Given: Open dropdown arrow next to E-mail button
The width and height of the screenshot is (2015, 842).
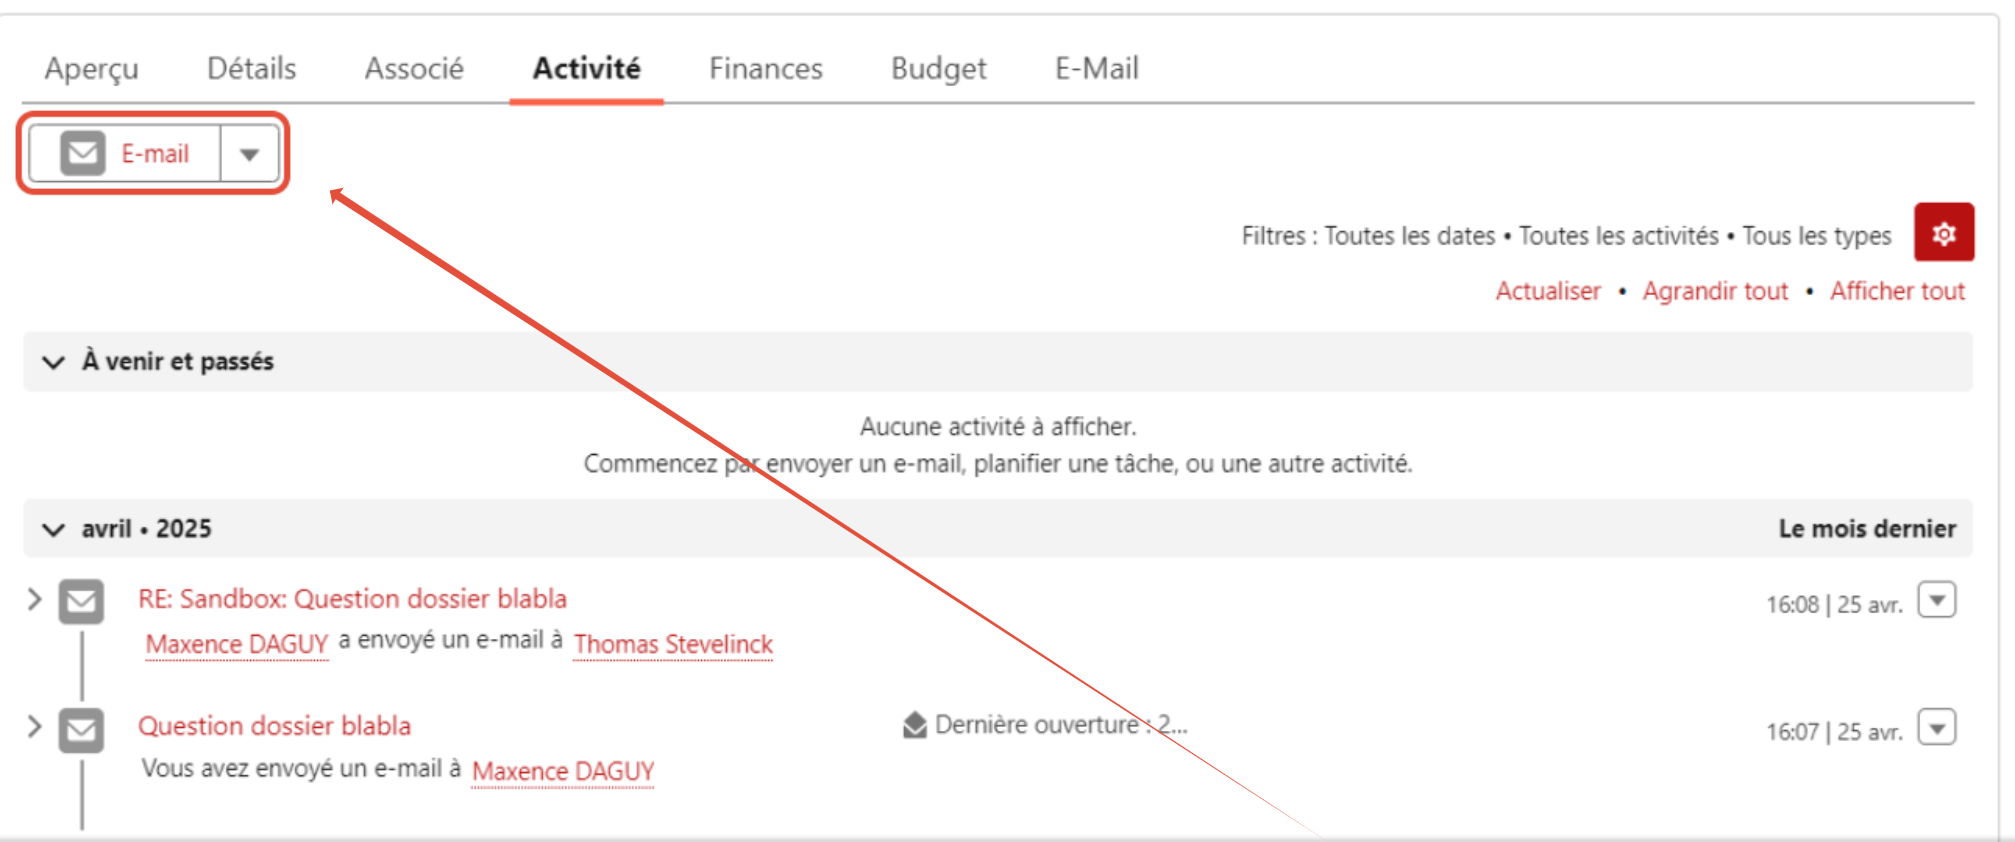Looking at the screenshot, I should 249,154.
